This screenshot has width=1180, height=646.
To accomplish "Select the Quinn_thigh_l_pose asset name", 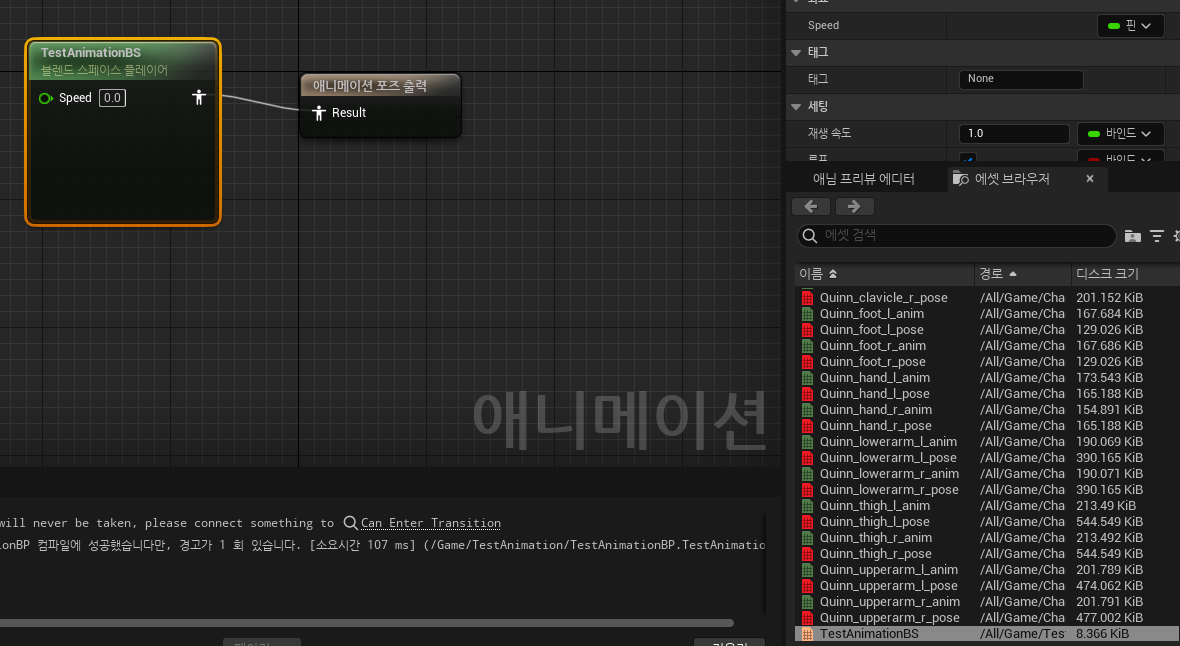I will pyautogui.click(x=874, y=522).
